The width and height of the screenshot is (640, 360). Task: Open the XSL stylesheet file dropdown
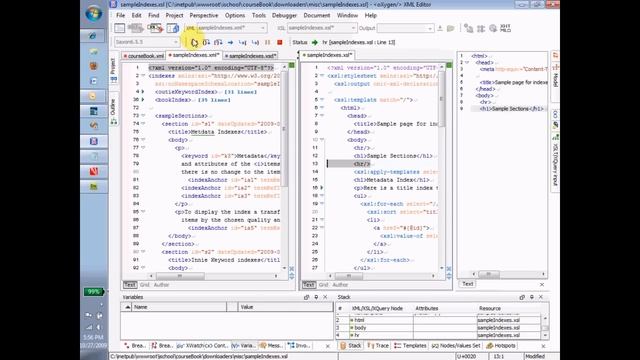pyautogui.click(x=353, y=28)
